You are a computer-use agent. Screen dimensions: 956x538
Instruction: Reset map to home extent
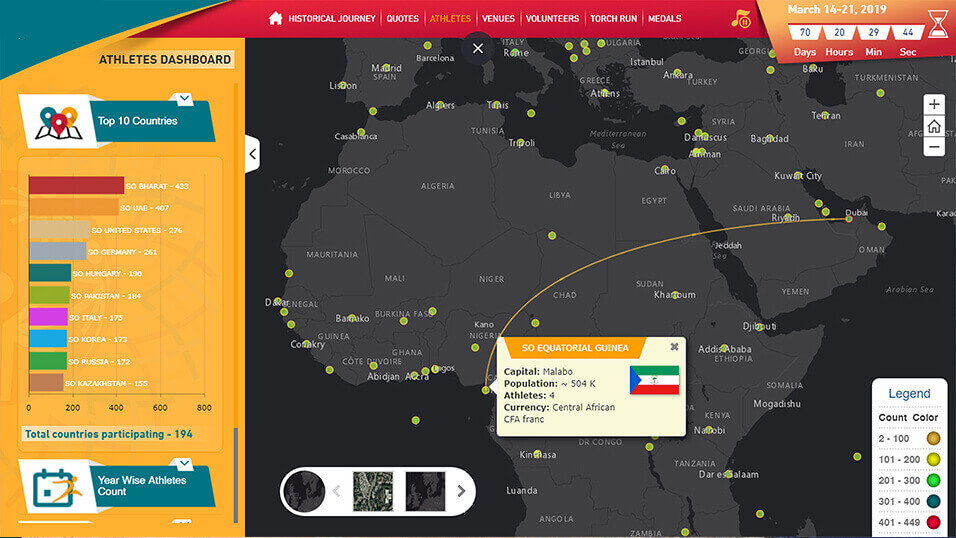tap(934, 126)
